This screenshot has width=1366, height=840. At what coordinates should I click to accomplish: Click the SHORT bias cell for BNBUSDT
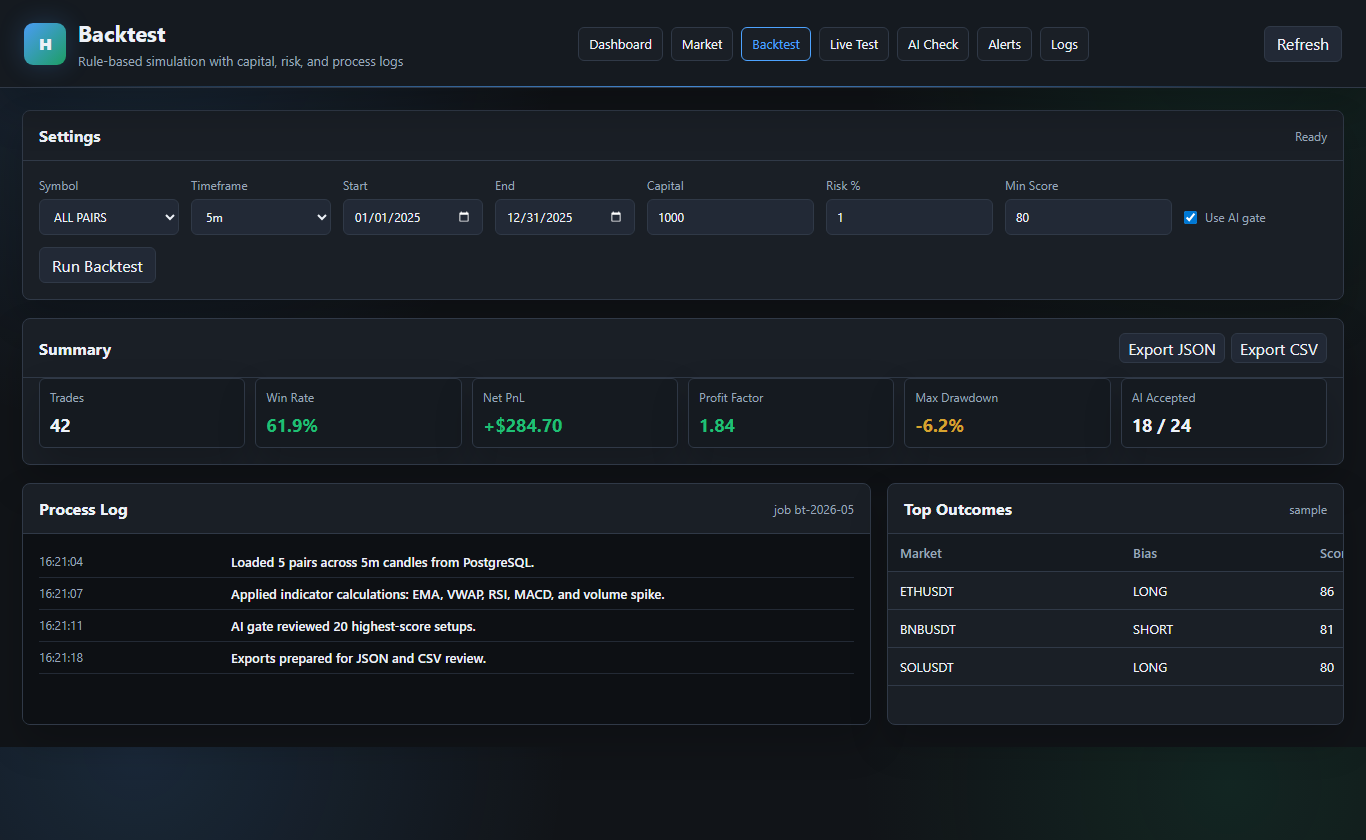1153,630
